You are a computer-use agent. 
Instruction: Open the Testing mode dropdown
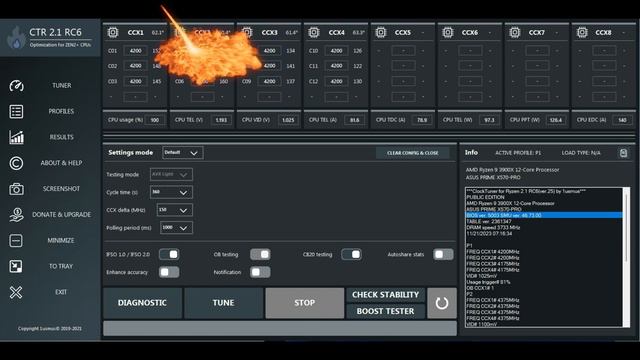tap(171, 174)
